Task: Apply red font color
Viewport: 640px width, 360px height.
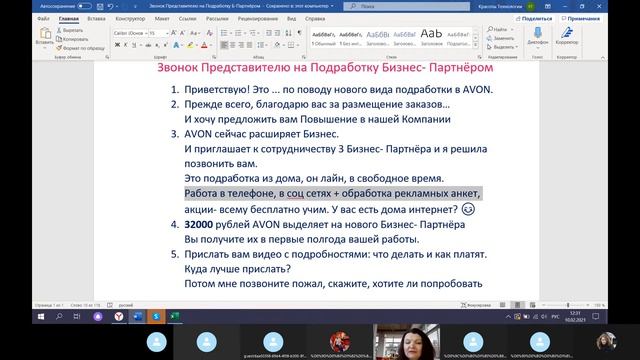Action: coord(204,45)
